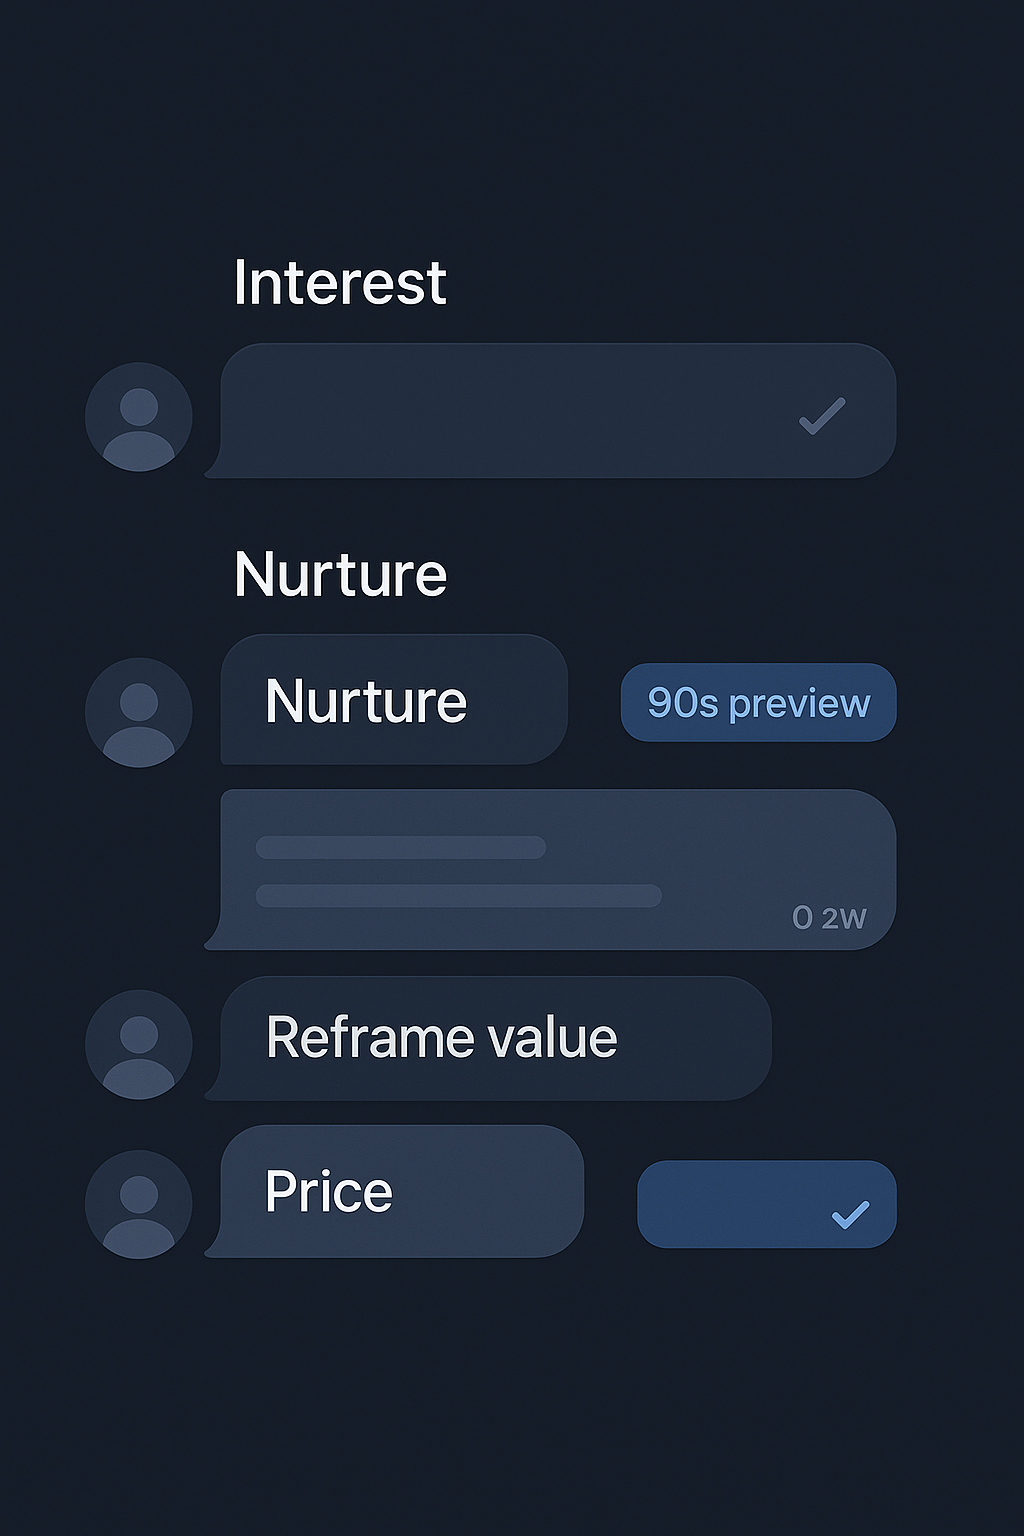Click the Interest section heading
The image size is (1024, 1536).
pos(339,283)
